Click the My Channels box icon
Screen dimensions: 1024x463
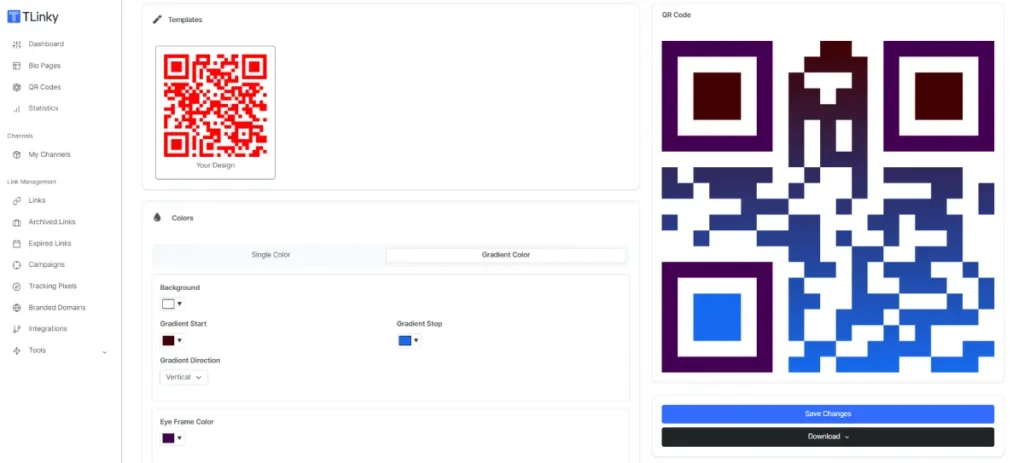tap(17, 155)
